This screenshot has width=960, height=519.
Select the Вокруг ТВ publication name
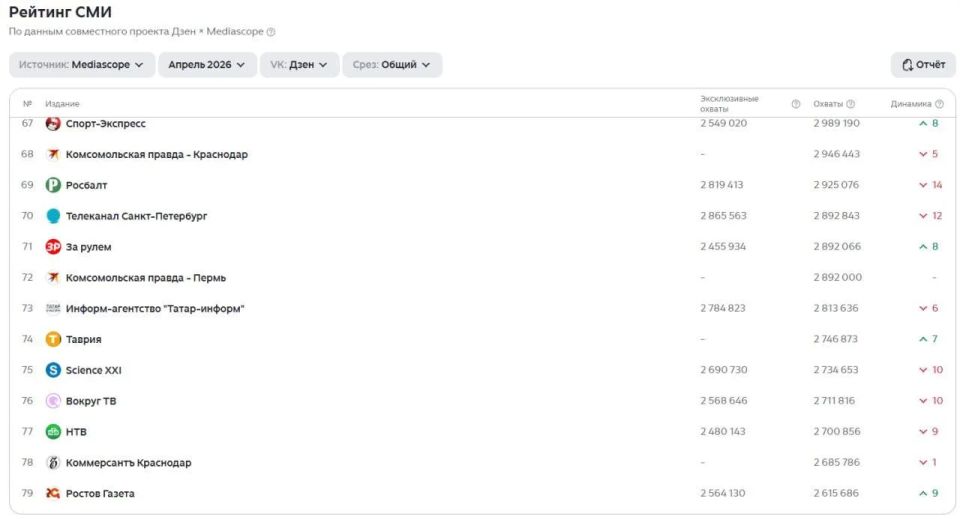click(x=91, y=401)
